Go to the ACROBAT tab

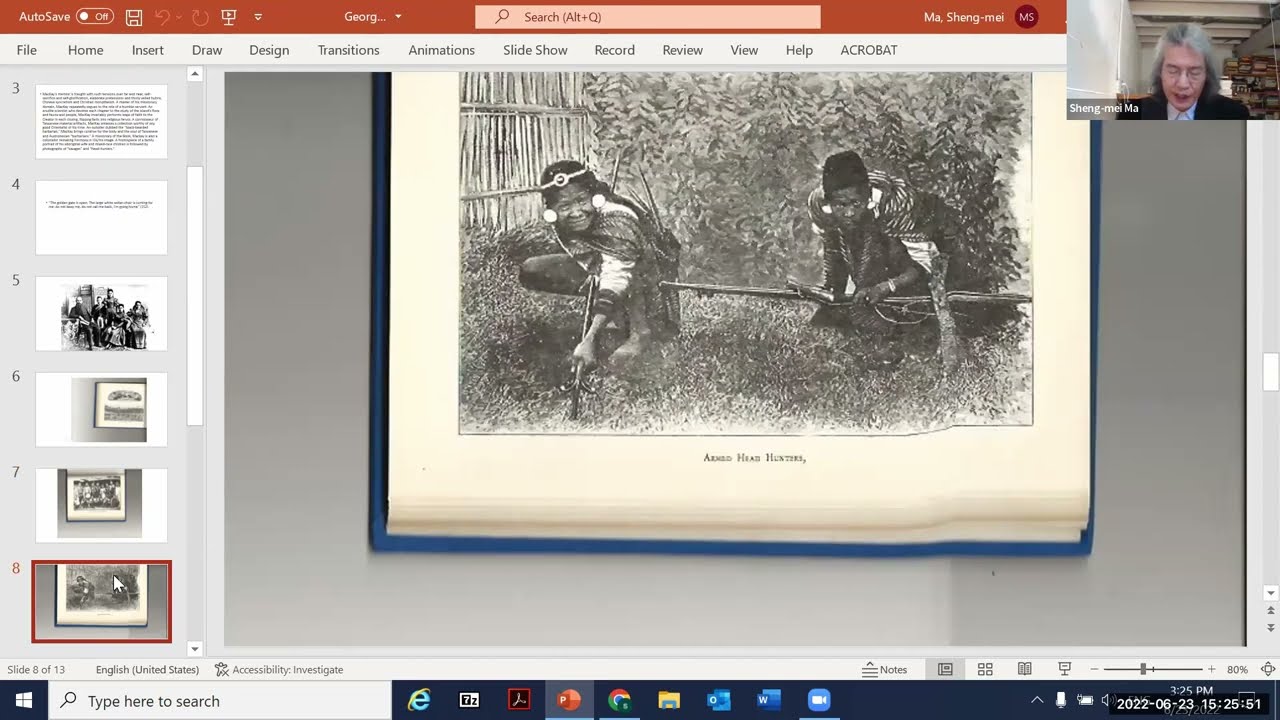869,50
